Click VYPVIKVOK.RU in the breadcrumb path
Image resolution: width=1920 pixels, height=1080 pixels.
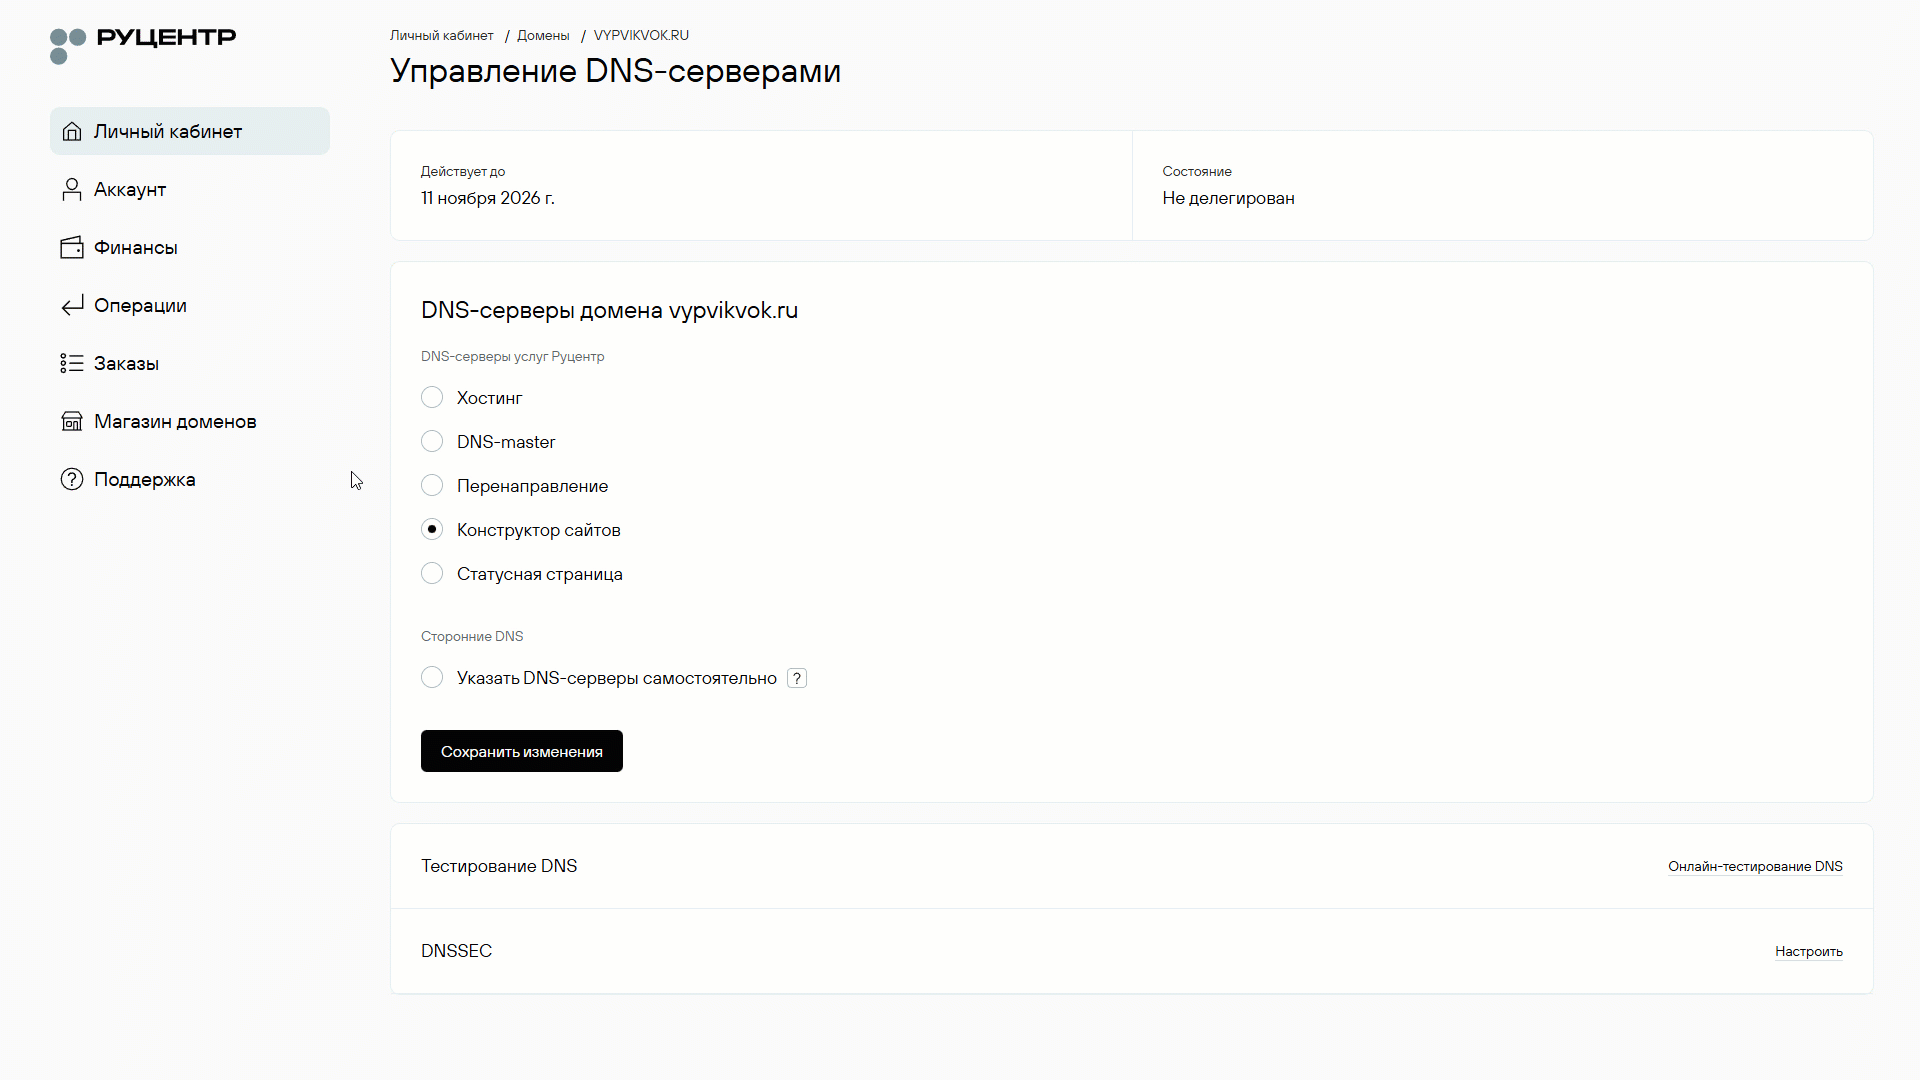click(x=641, y=35)
